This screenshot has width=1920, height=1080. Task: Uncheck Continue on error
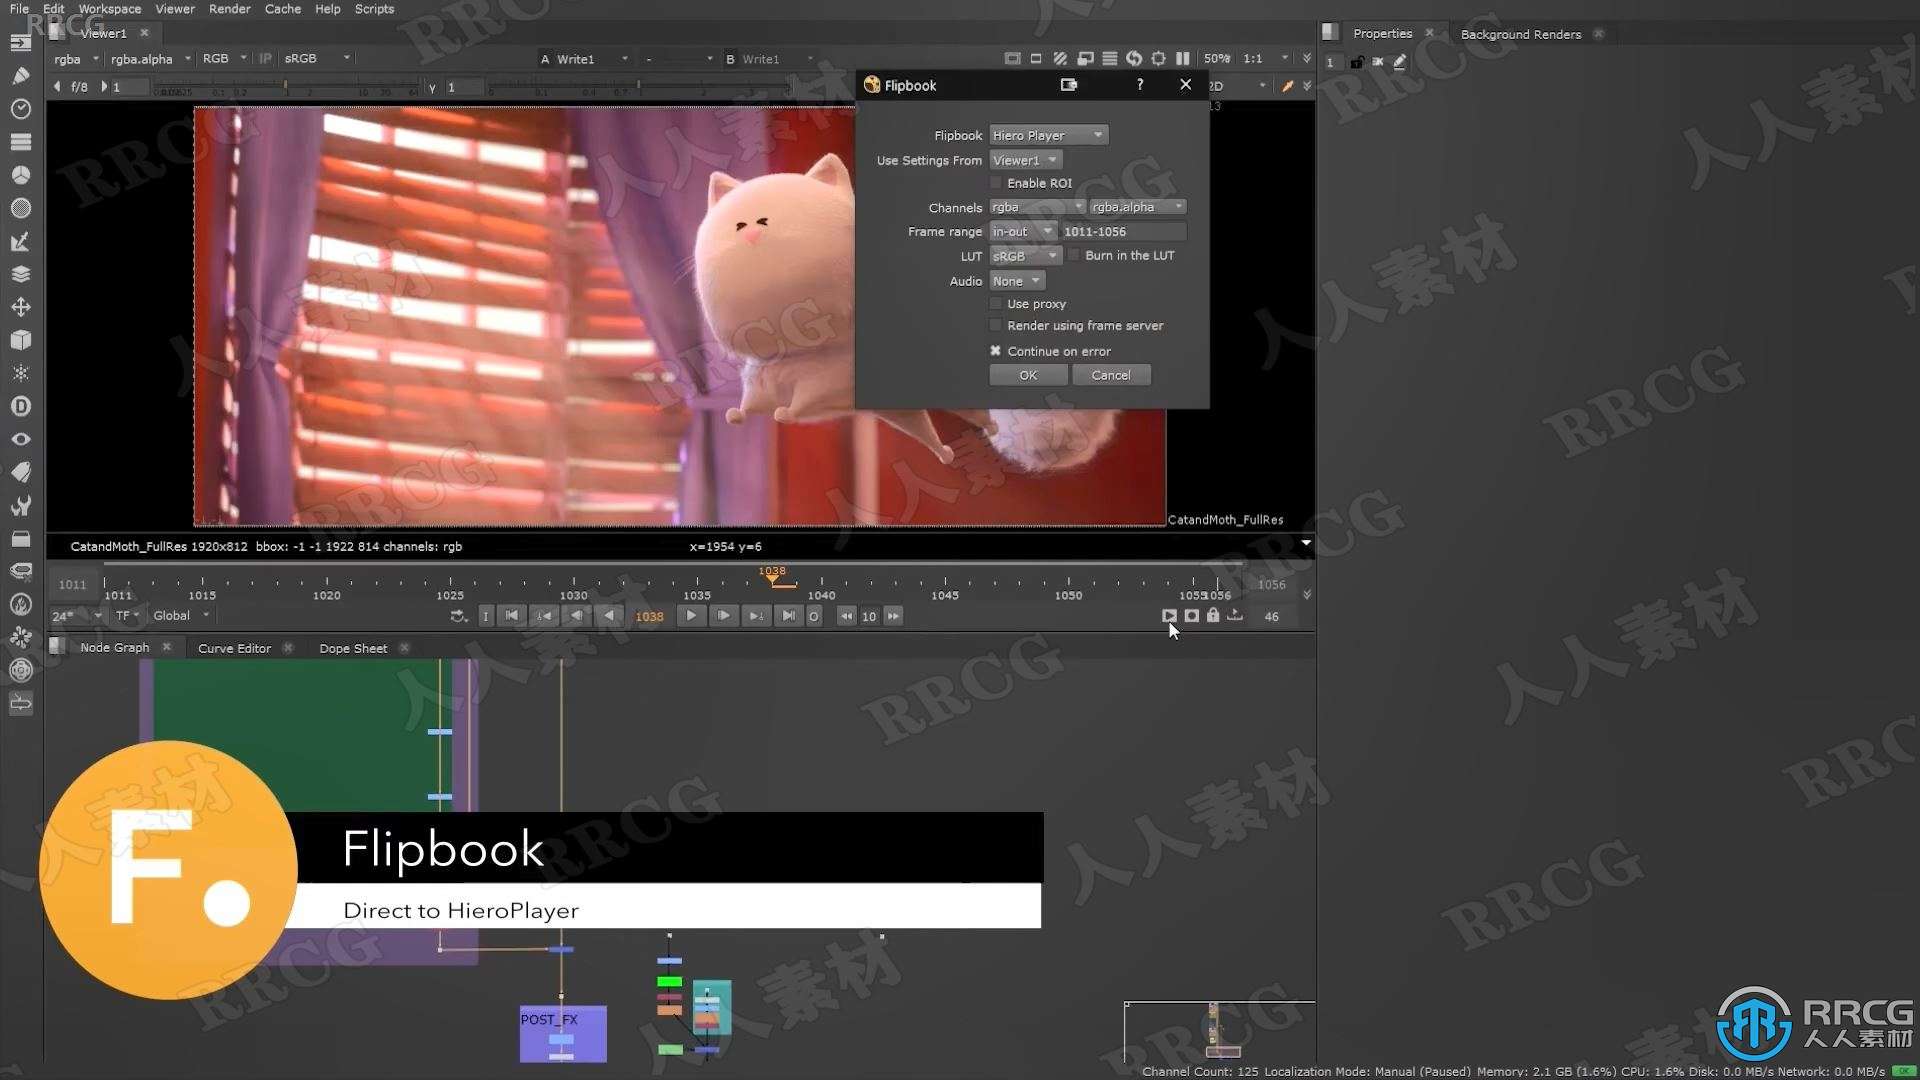996,351
